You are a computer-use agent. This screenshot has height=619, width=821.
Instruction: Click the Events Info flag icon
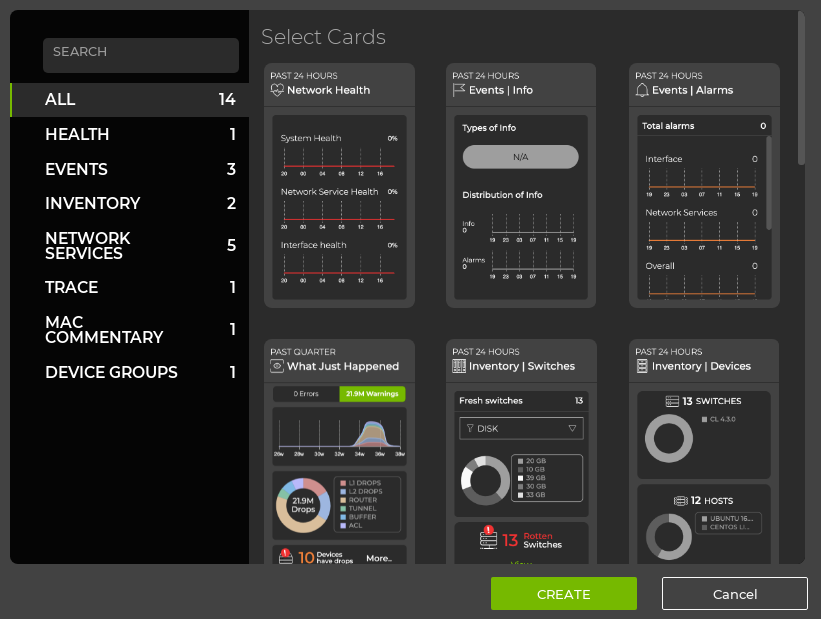[459, 90]
